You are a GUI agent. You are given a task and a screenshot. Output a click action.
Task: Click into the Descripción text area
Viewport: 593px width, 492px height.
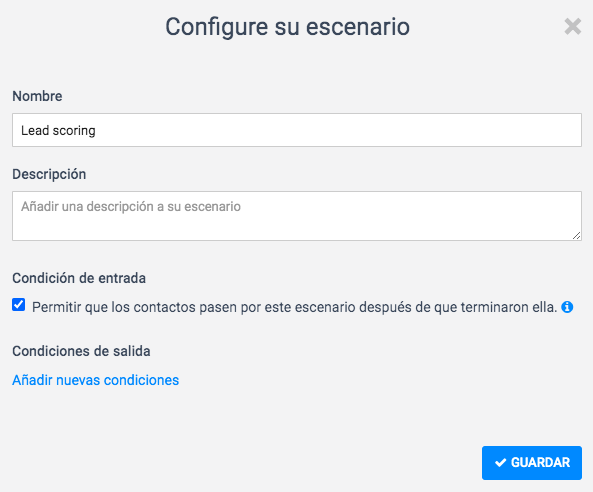(297, 216)
